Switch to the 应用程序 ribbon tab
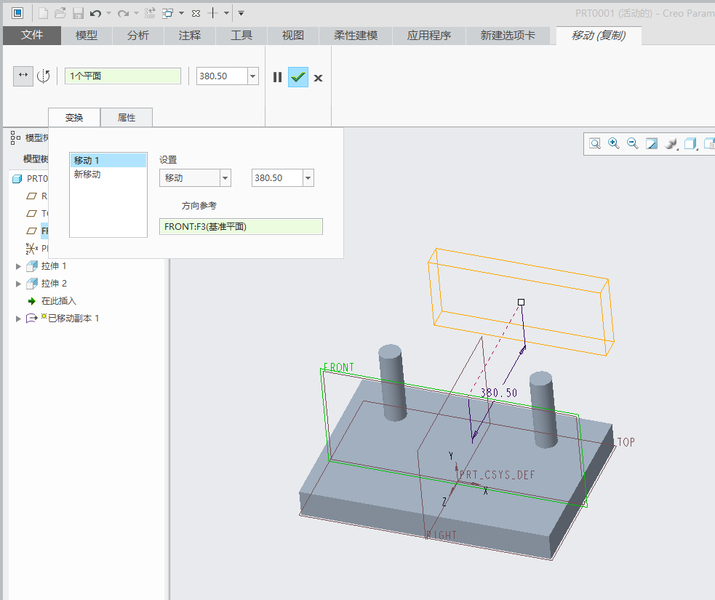 429,35
